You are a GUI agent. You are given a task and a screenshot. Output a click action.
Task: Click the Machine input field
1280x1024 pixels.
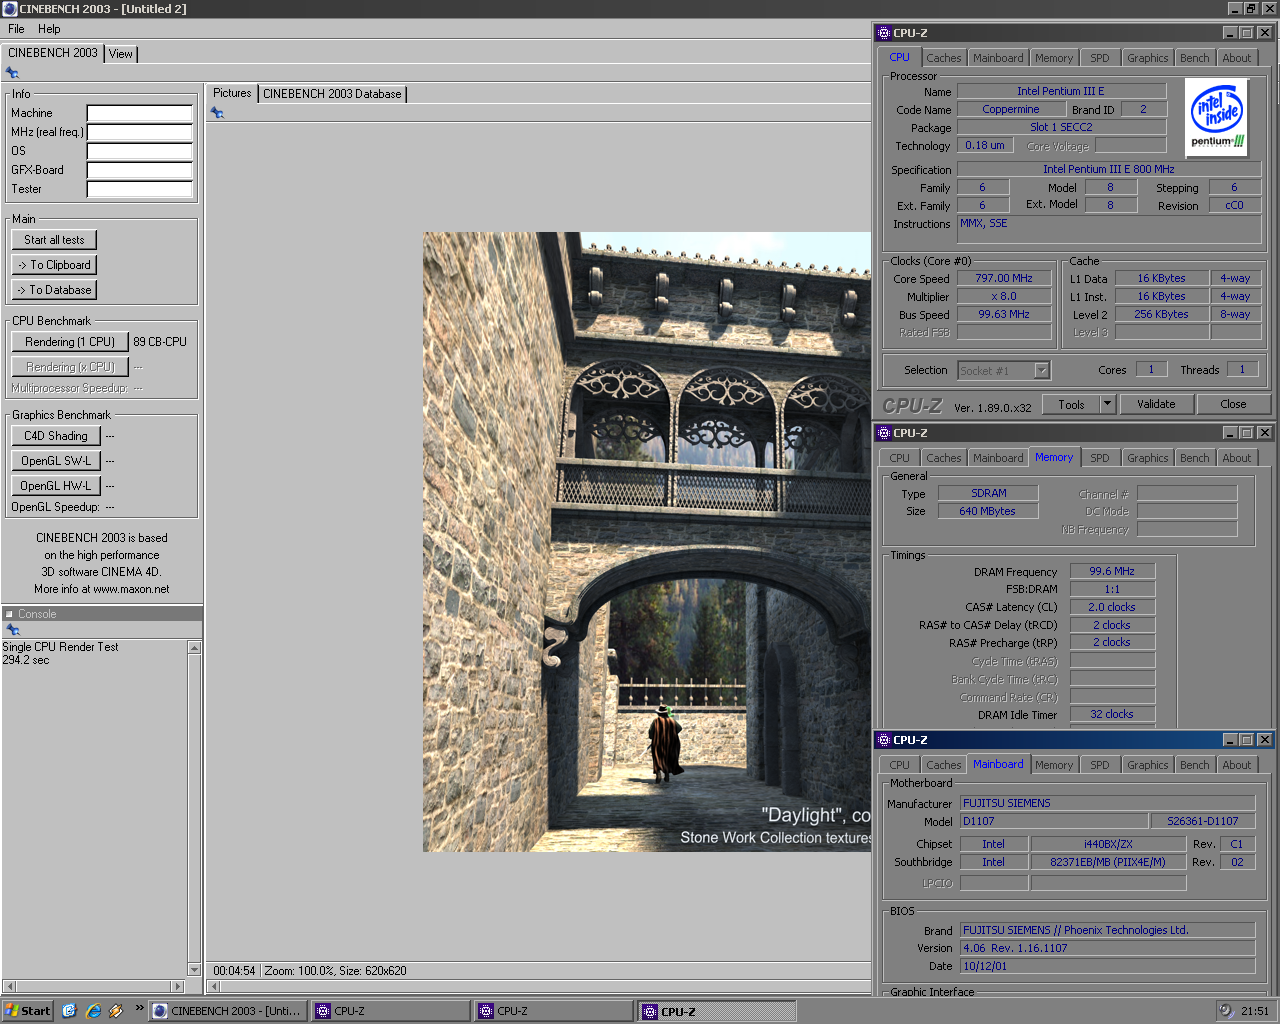tap(140, 113)
